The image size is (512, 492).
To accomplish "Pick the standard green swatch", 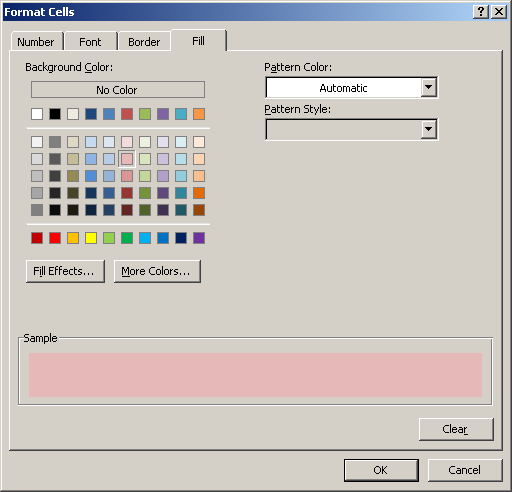I will [127, 238].
